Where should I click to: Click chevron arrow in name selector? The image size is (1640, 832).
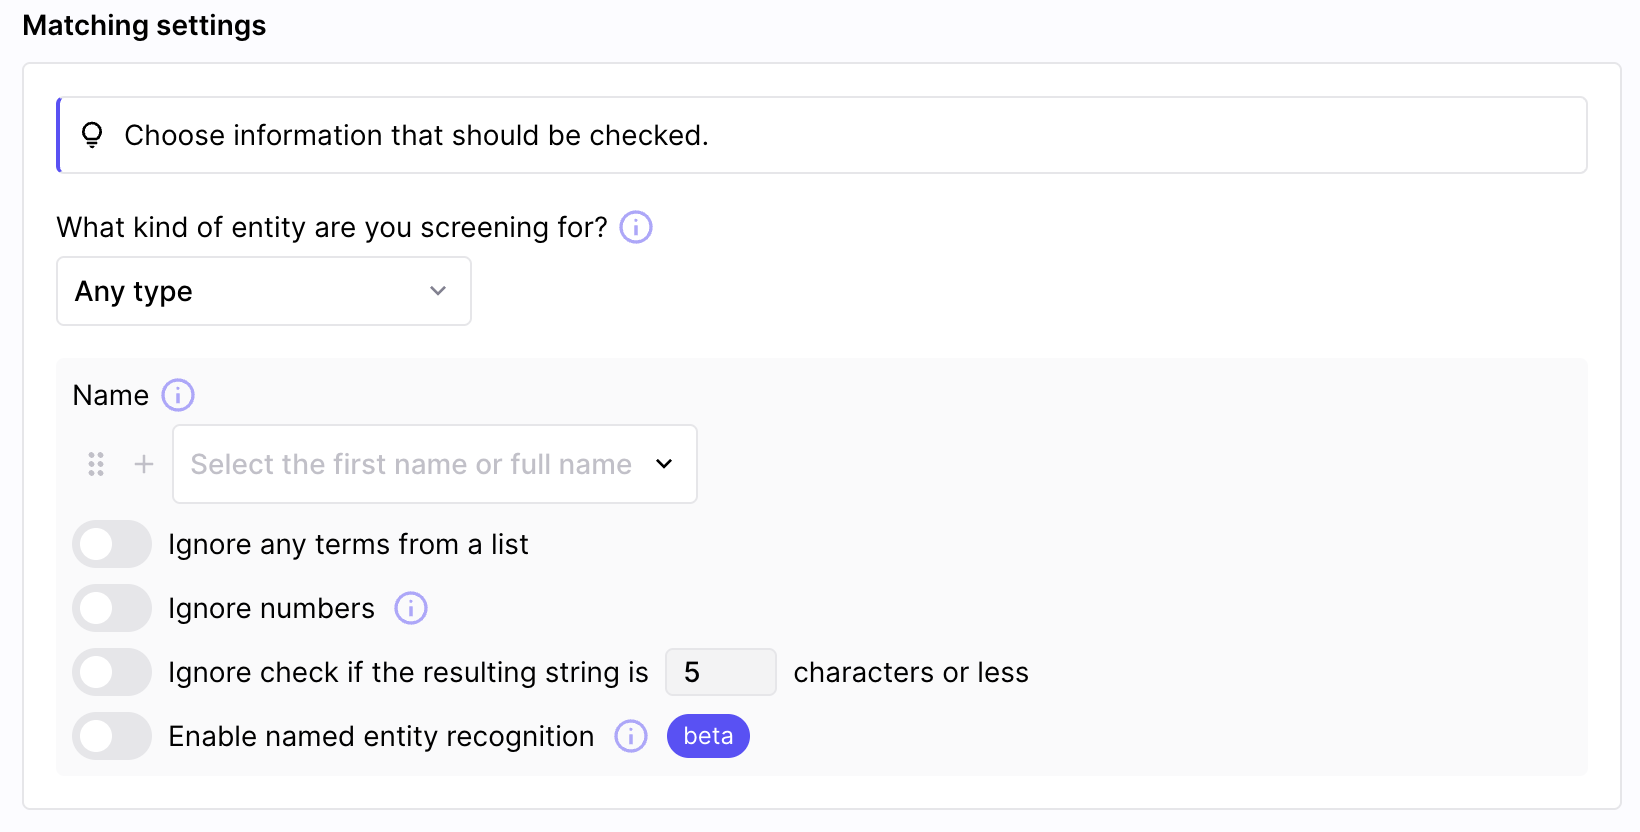click(x=664, y=464)
